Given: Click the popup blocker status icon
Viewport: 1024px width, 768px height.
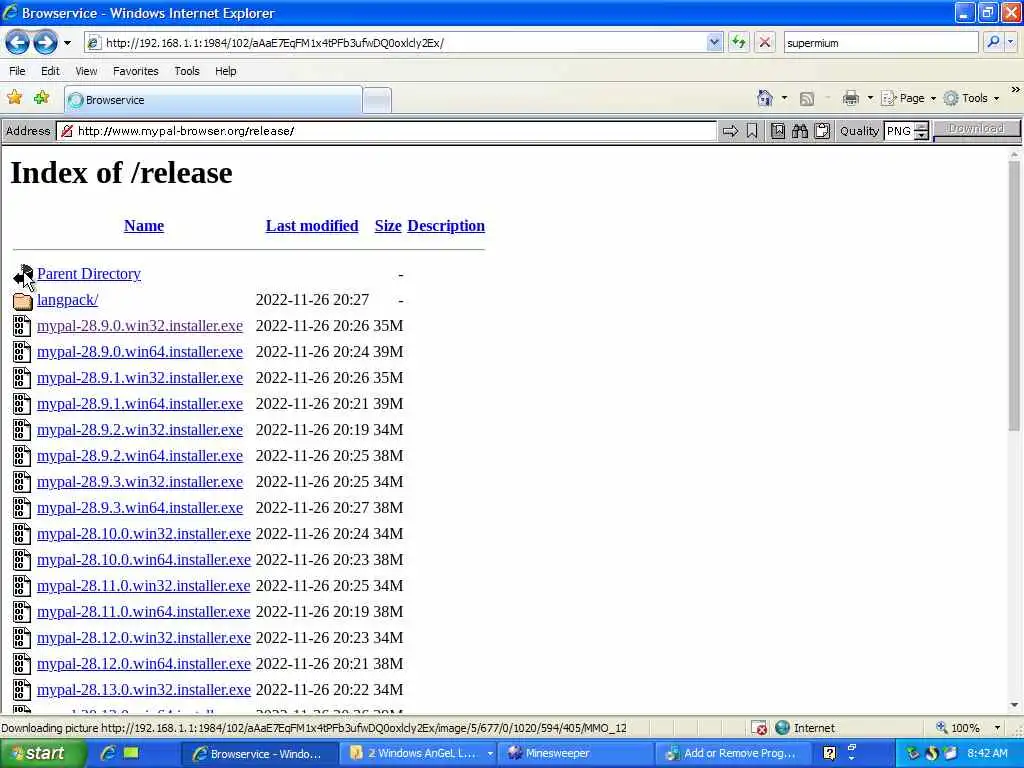Looking at the screenshot, I should click(759, 728).
